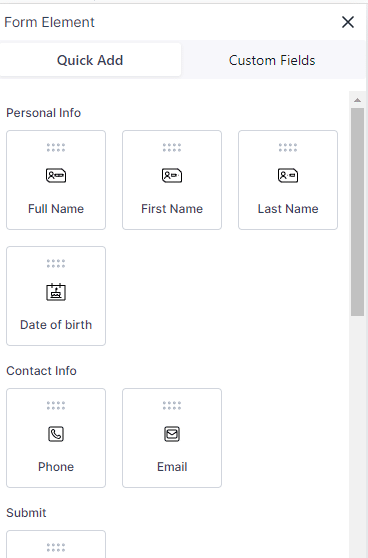The width and height of the screenshot is (368, 558).
Task: Click drag dots on Date of birth tile
Action: (56, 263)
